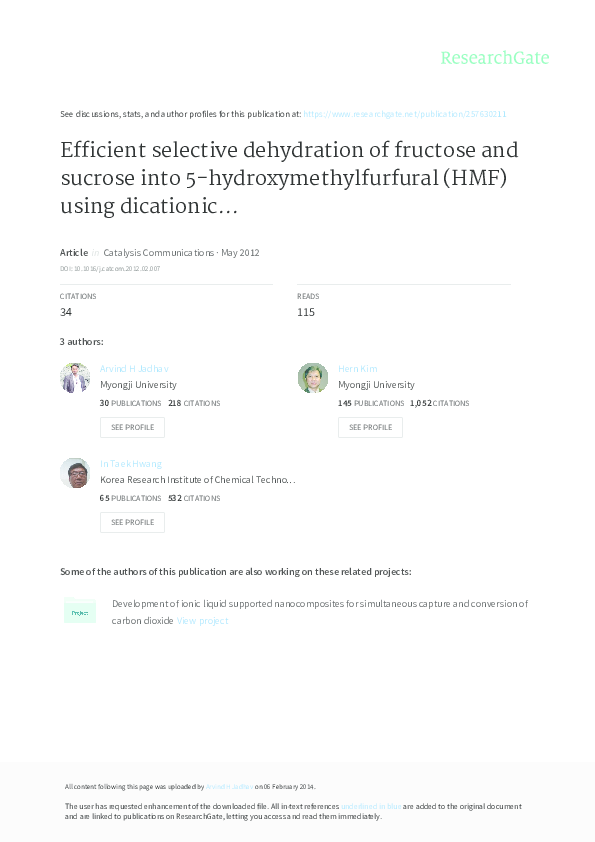Click the Arvind H Jadhav author name
Viewport: 595px width, 842px height.
[x=135, y=368]
